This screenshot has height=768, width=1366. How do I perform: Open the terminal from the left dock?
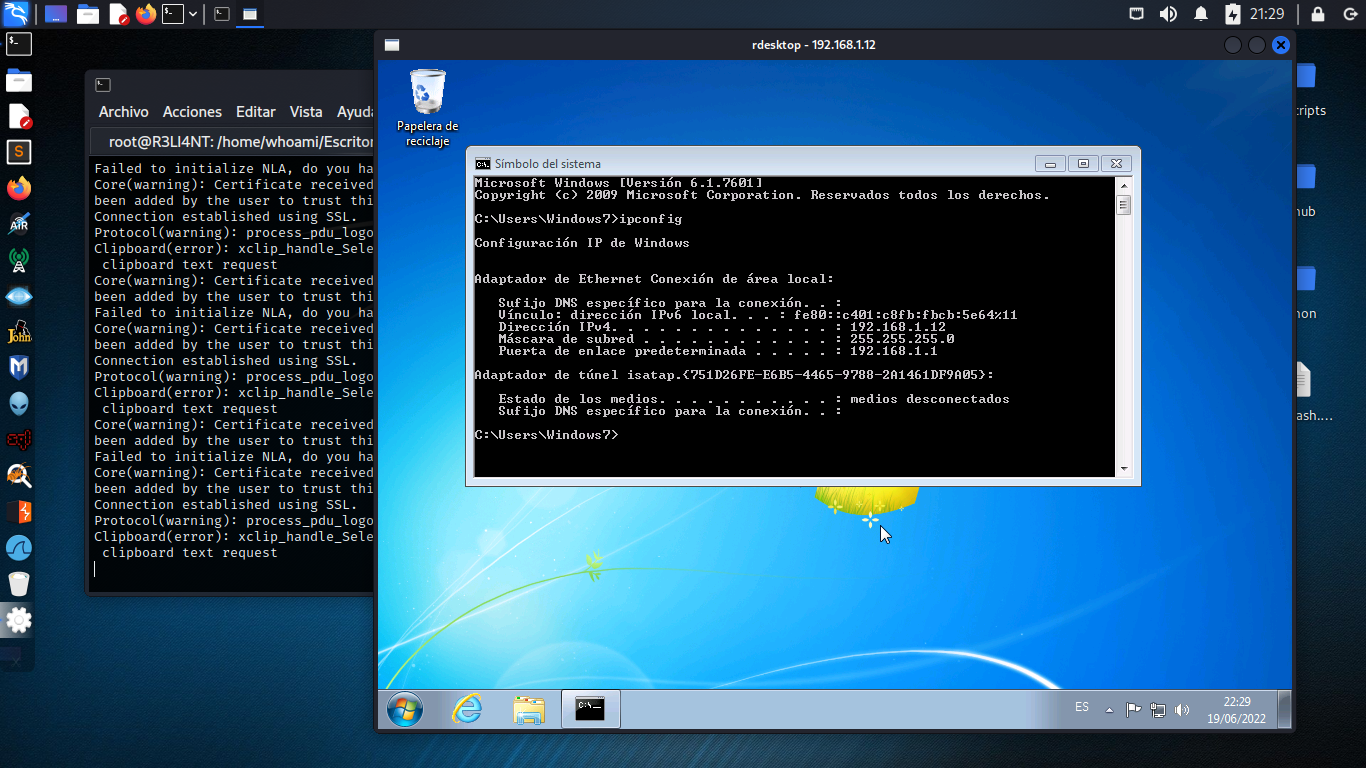(19, 44)
